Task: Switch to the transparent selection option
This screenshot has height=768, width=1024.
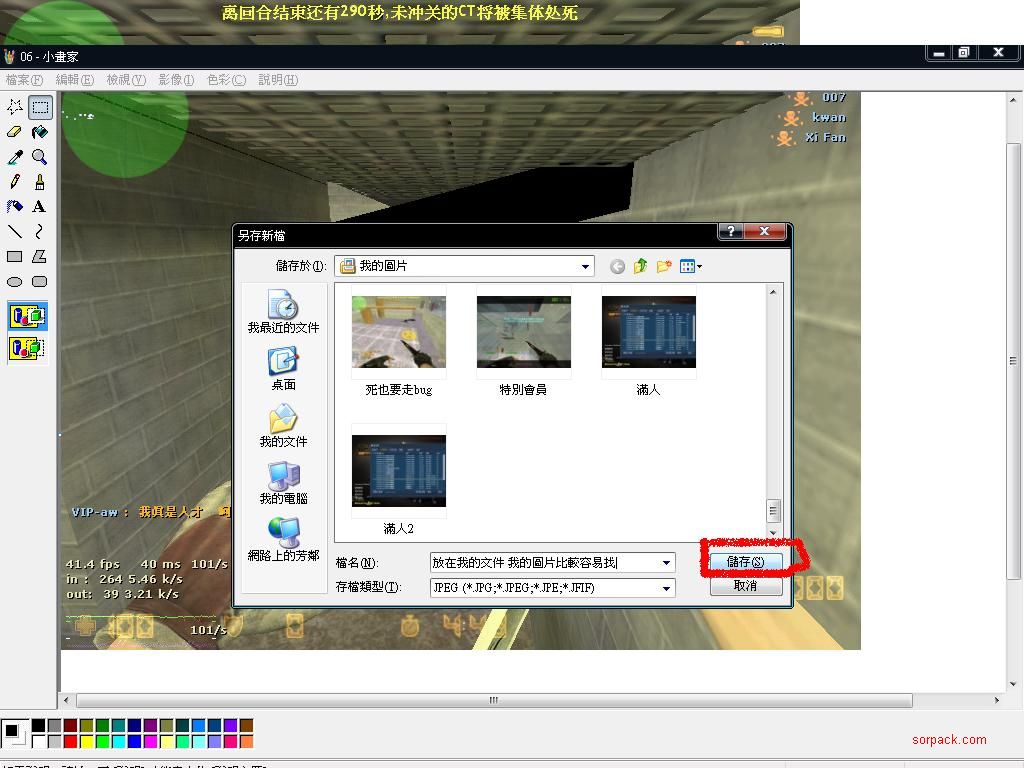Action: coord(27,349)
